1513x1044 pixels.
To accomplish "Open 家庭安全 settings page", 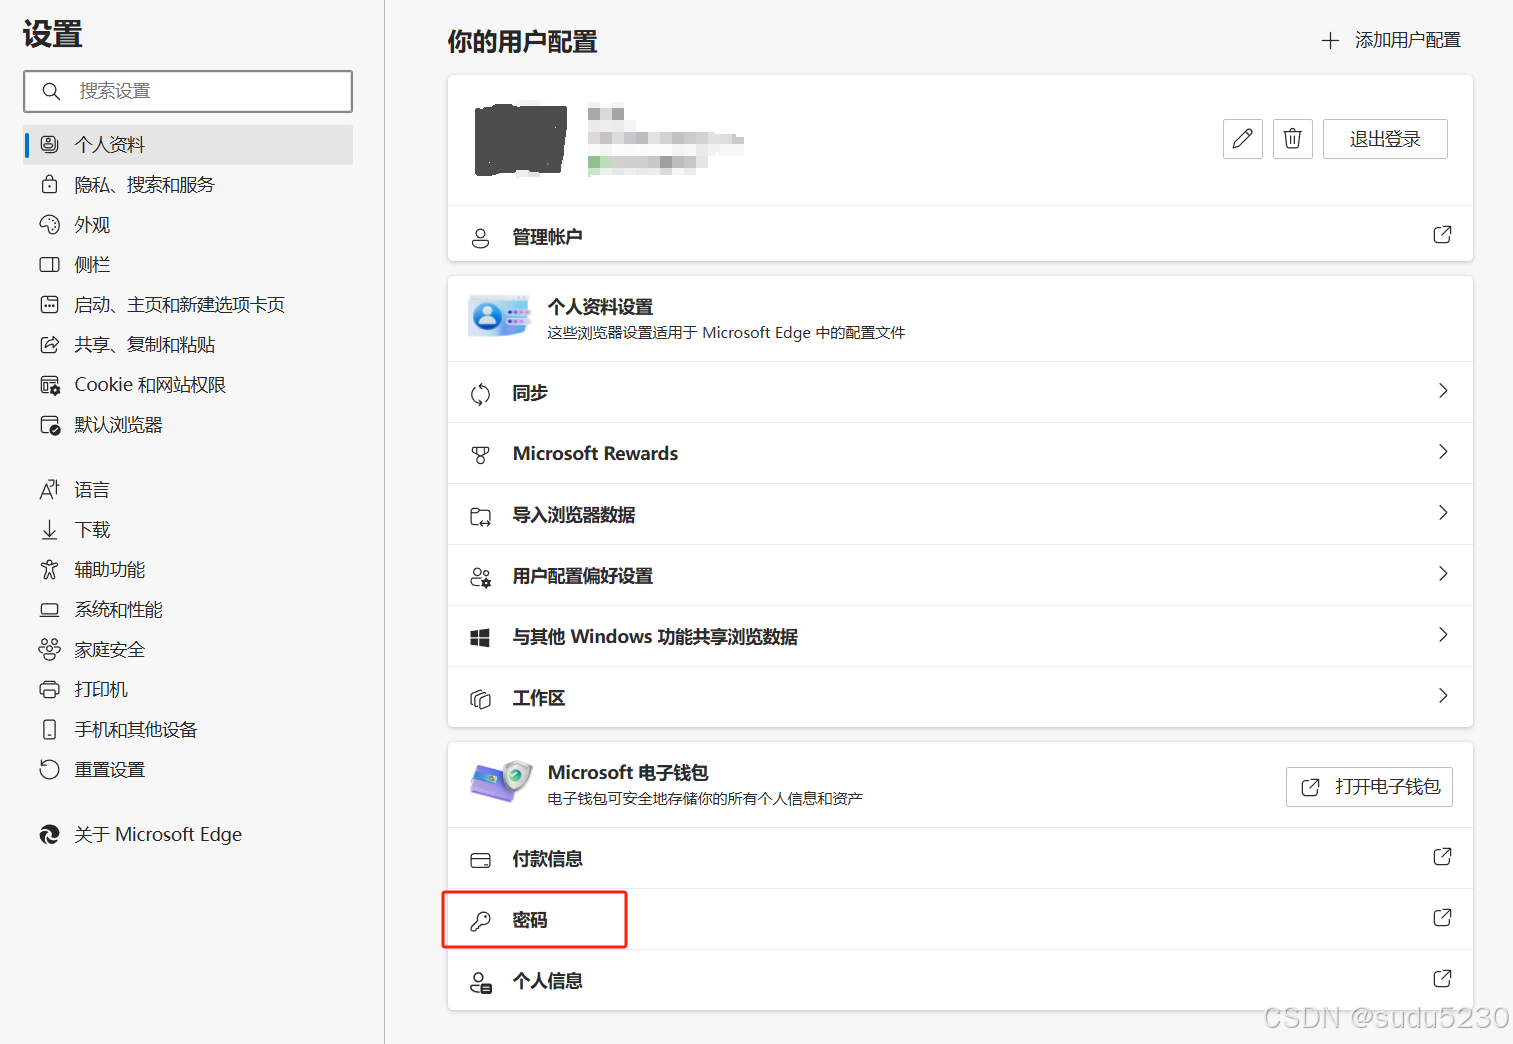I will coord(188,650).
